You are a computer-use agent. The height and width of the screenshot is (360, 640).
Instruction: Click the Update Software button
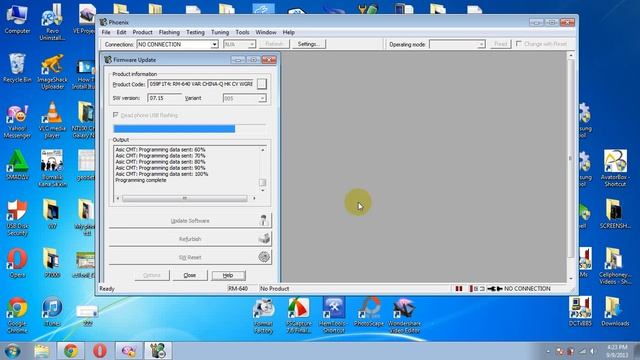[190, 220]
